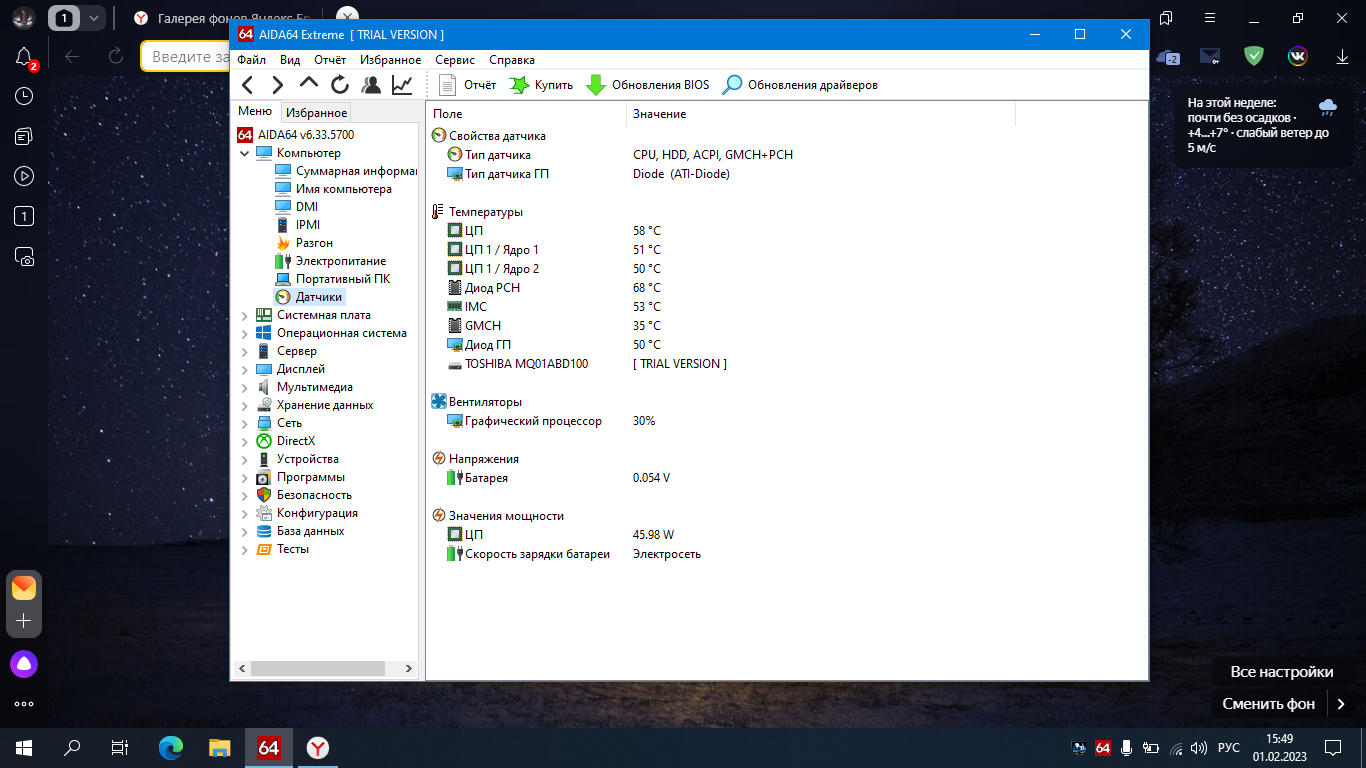Switch to the Избранное tab in the side panel
The width and height of the screenshot is (1366, 768).
(x=315, y=113)
